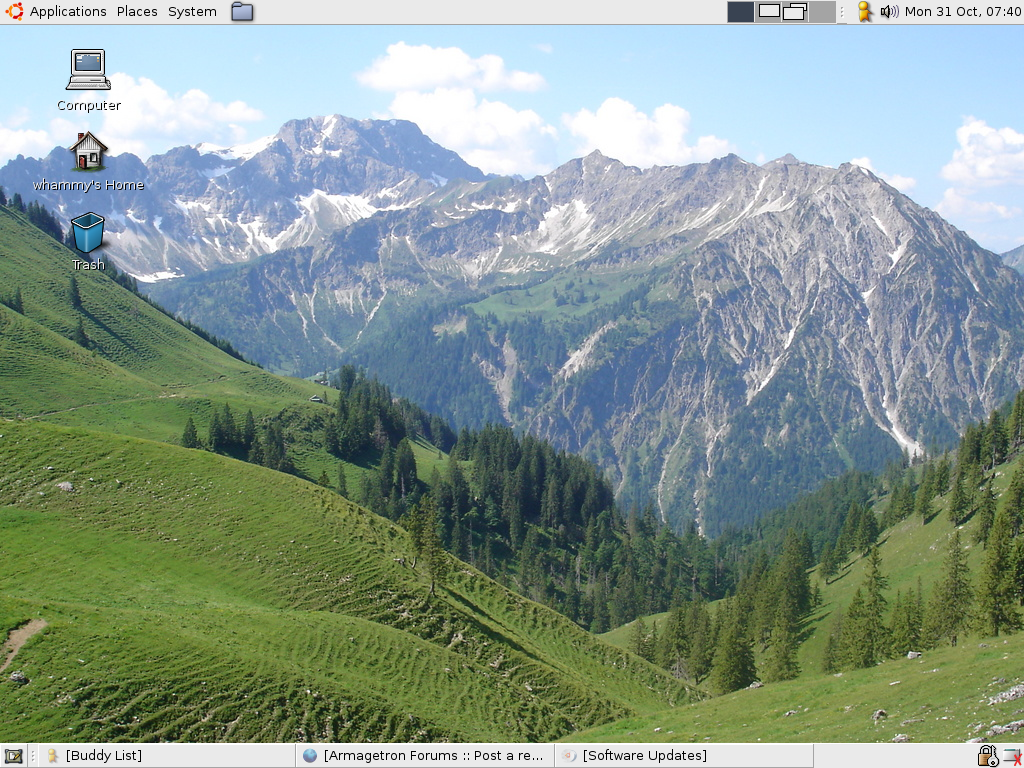1024x768 pixels.
Task: Expand the calendar from the clock
Action: click(962, 12)
